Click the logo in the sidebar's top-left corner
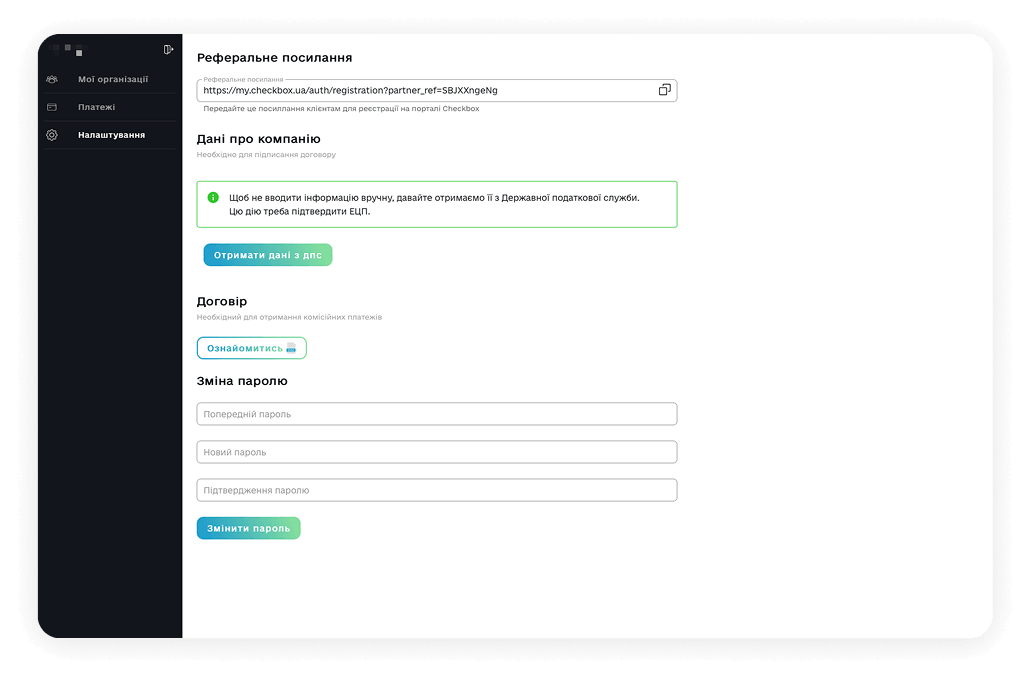The image size is (1031, 680). 72,49
